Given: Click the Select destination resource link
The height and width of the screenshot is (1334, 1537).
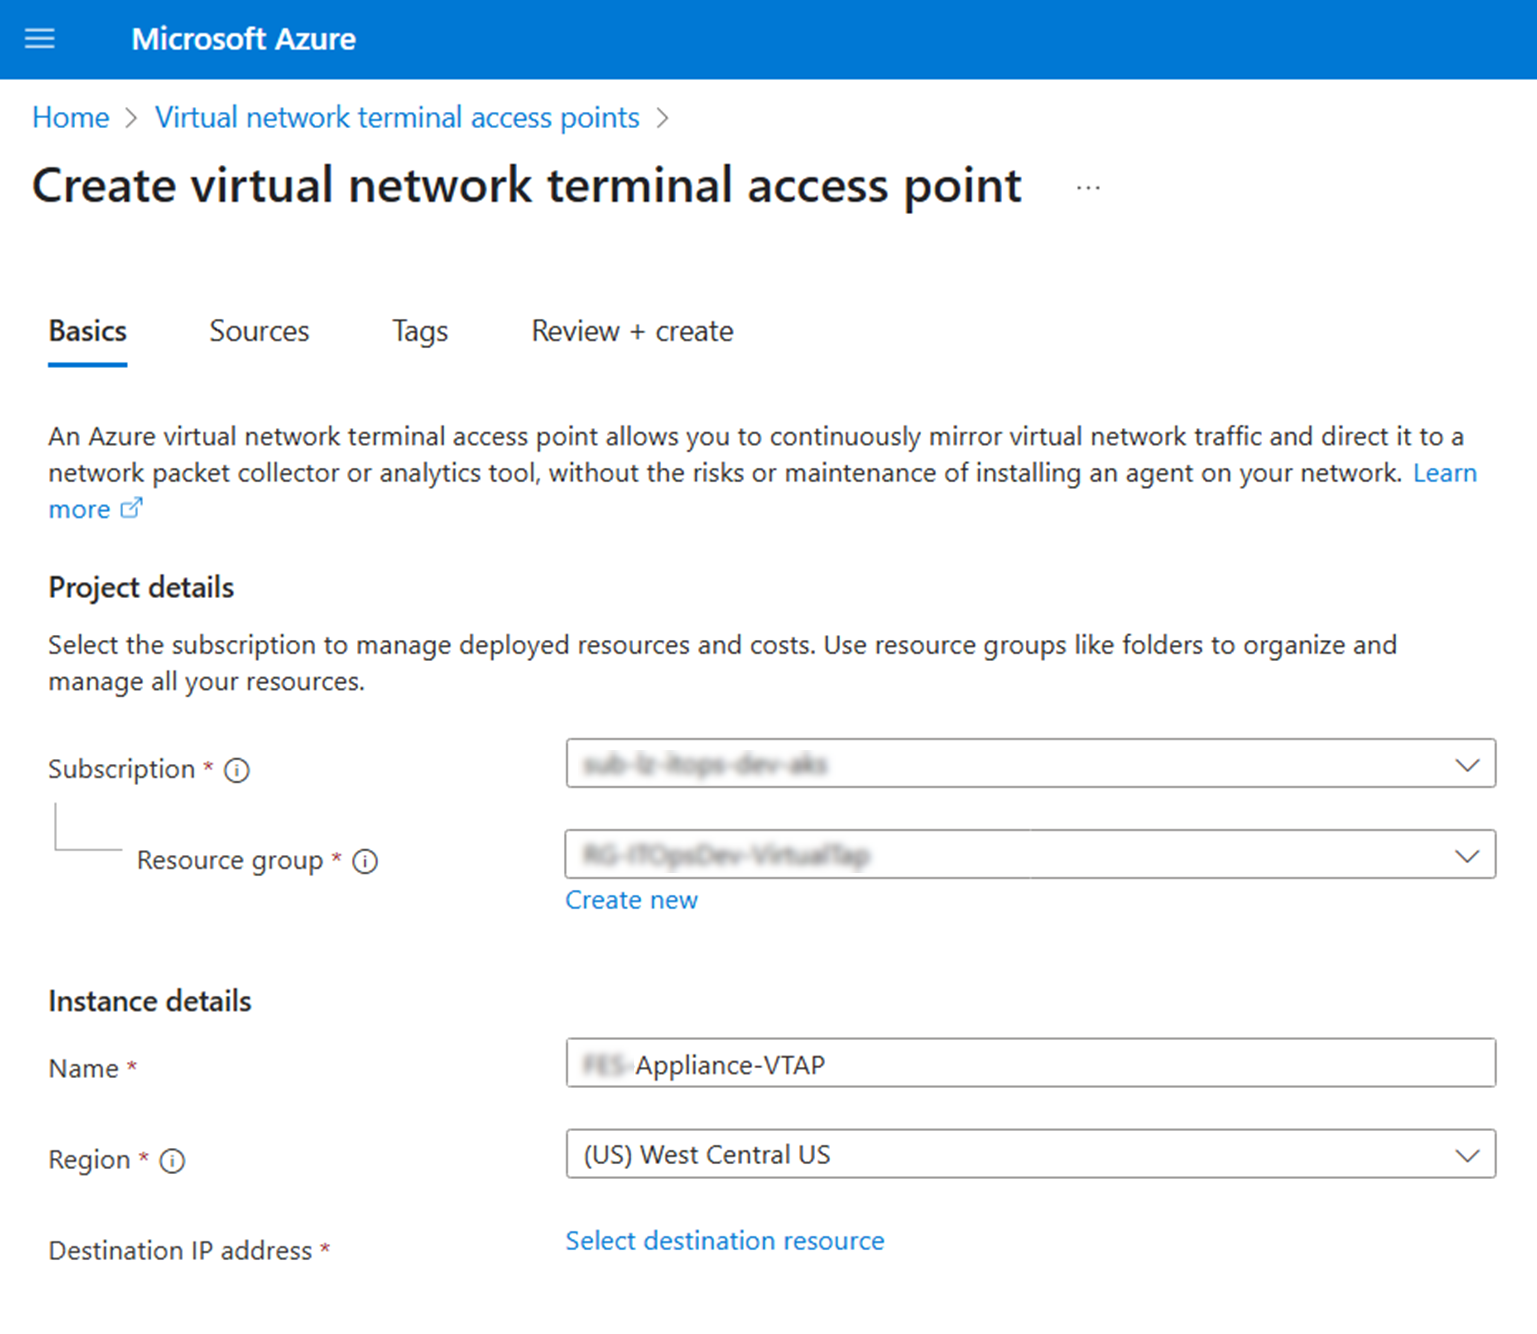Looking at the screenshot, I should pyautogui.click(x=725, y=1241).
